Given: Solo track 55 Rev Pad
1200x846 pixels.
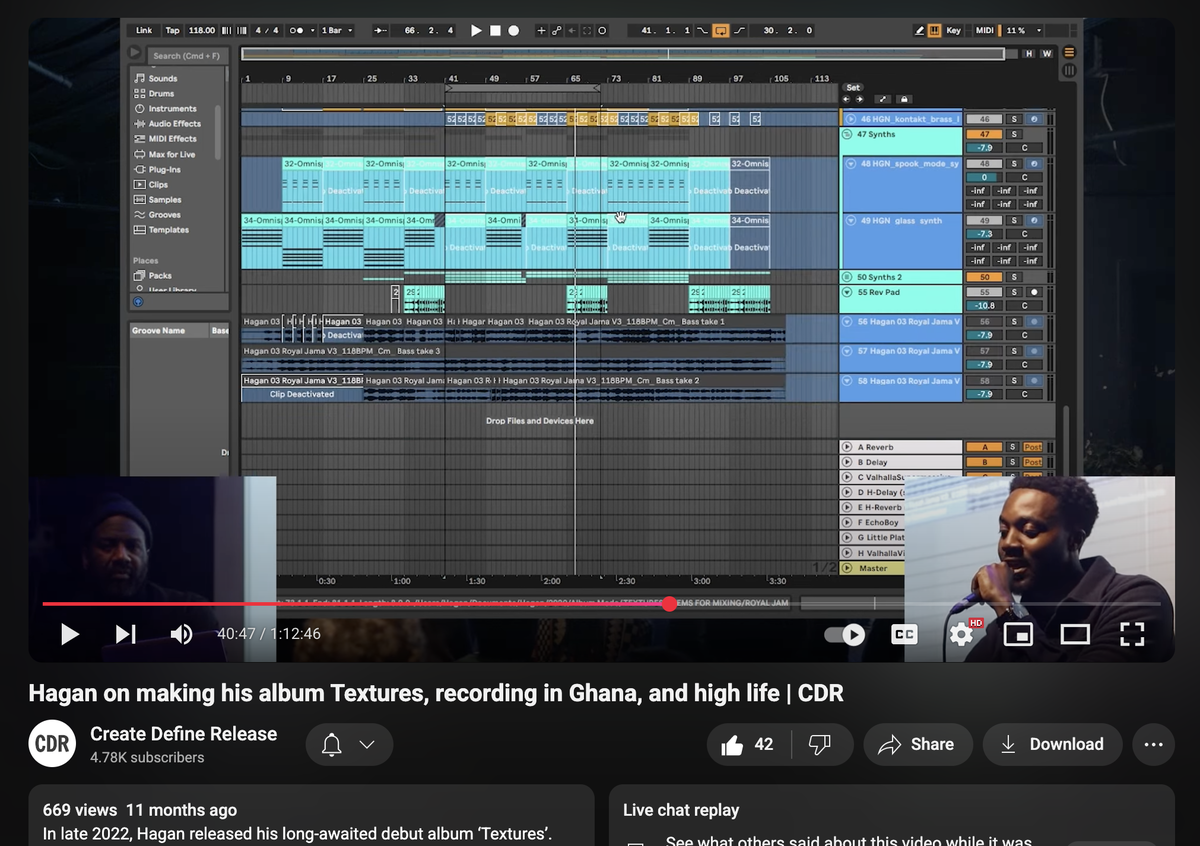Looking at the screenshot, I should [x=1013, y=292].
